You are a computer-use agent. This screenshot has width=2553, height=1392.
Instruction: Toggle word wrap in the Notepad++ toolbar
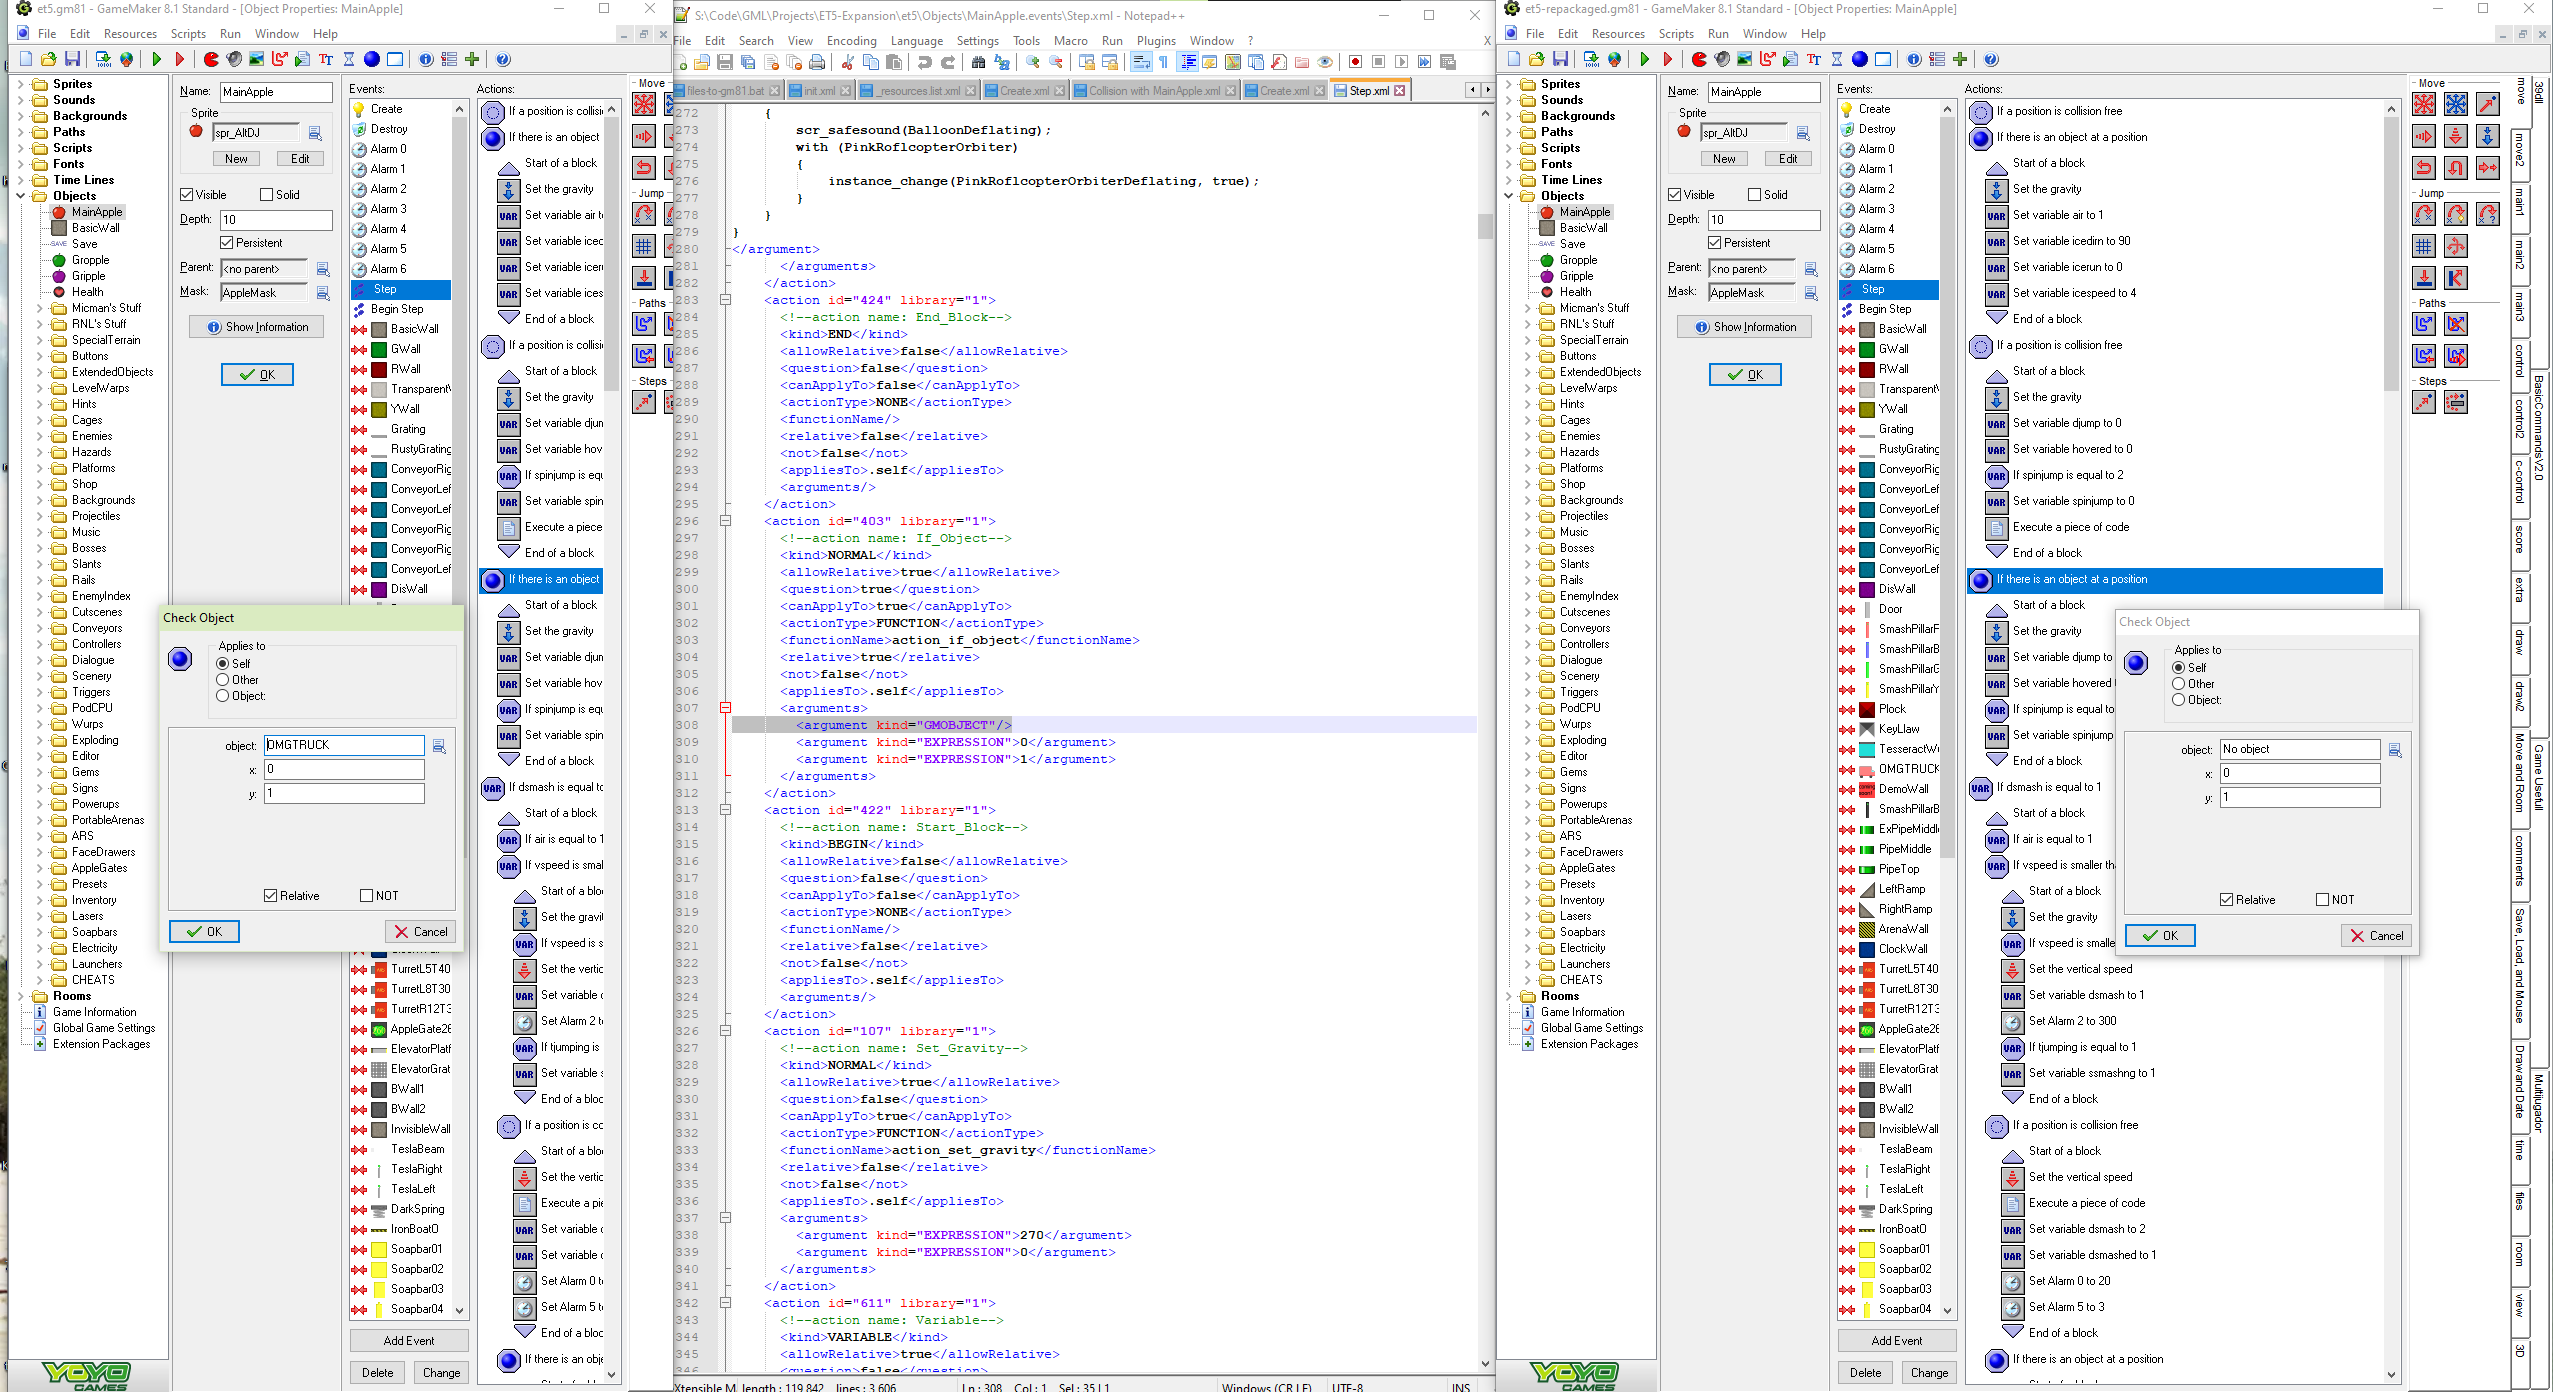(x=1141, y=62)
